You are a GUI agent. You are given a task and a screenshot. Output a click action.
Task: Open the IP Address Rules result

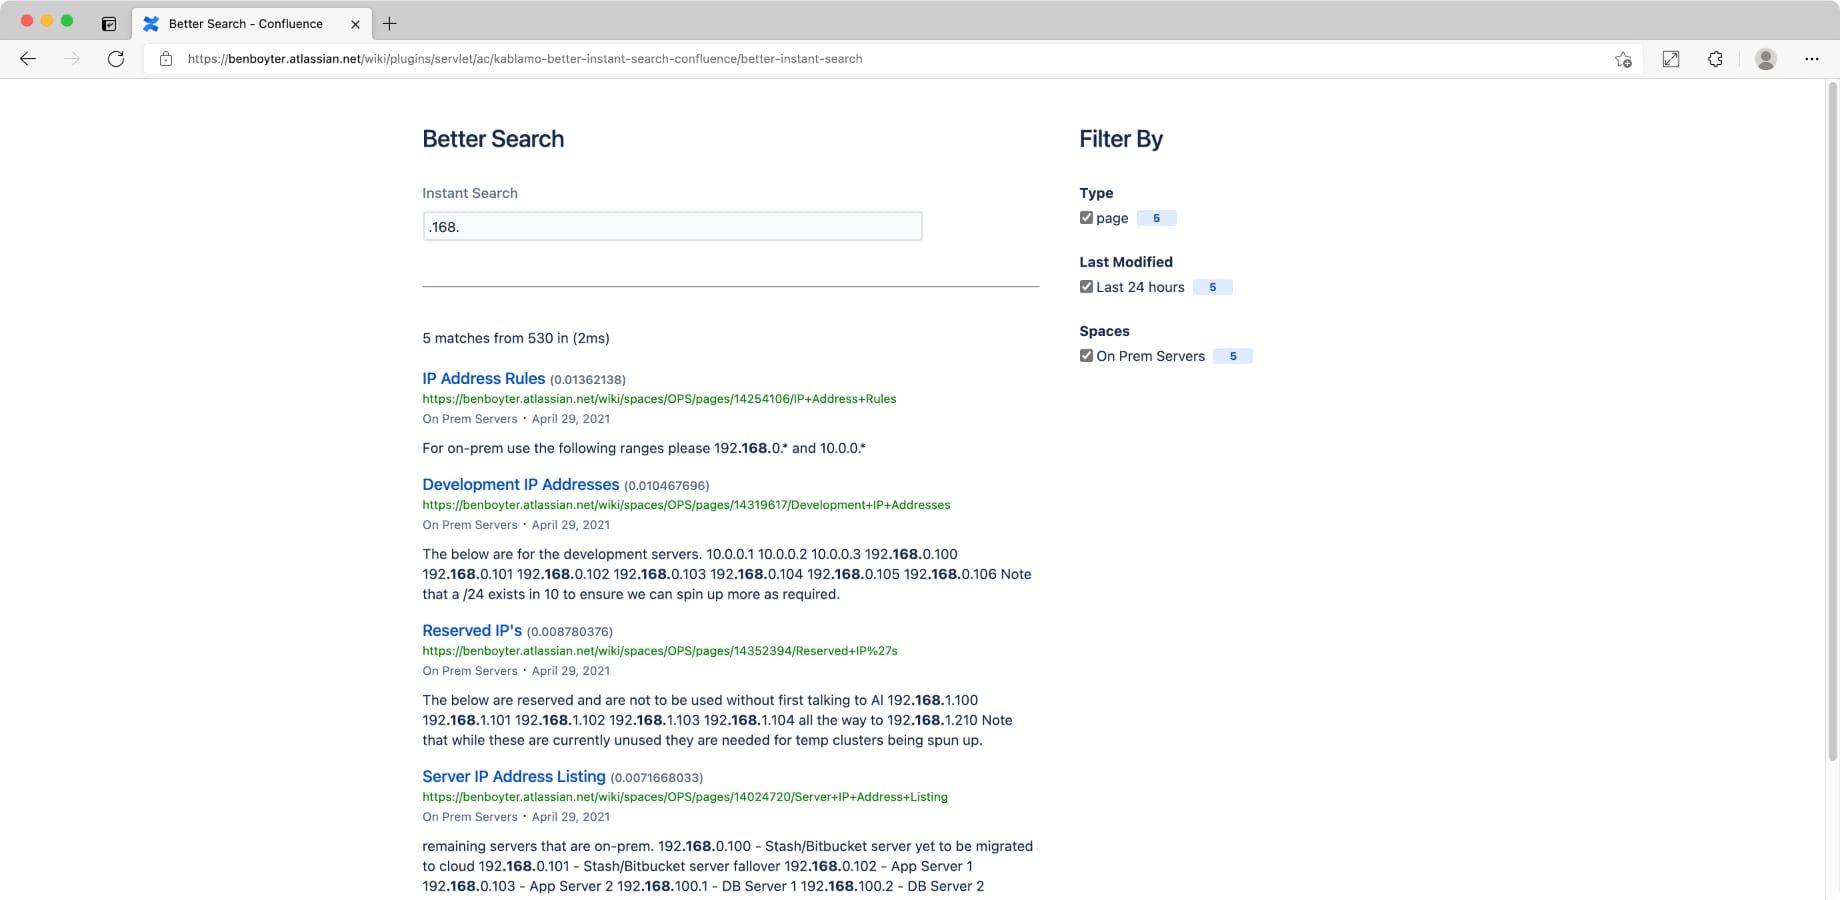pos(483,378)
